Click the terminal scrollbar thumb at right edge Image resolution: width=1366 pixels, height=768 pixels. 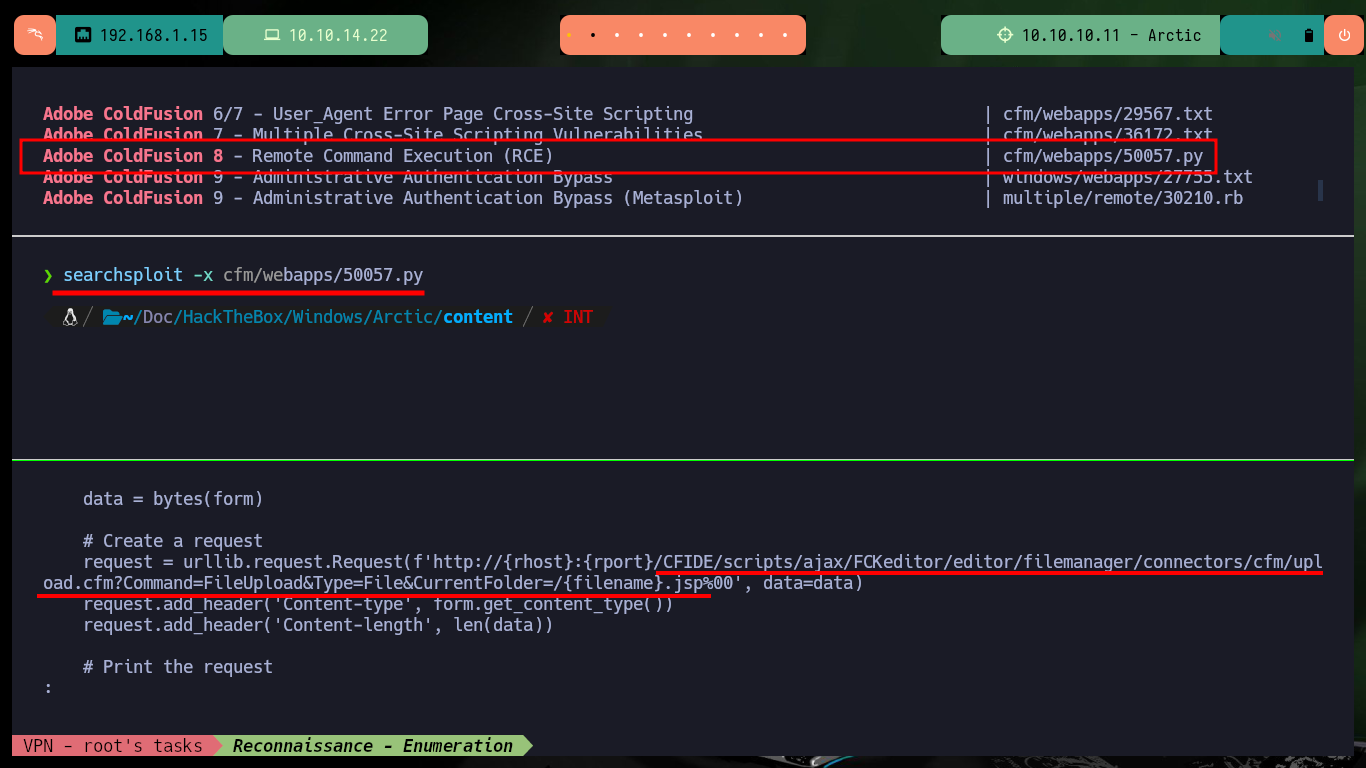[x=1320, y=190]
